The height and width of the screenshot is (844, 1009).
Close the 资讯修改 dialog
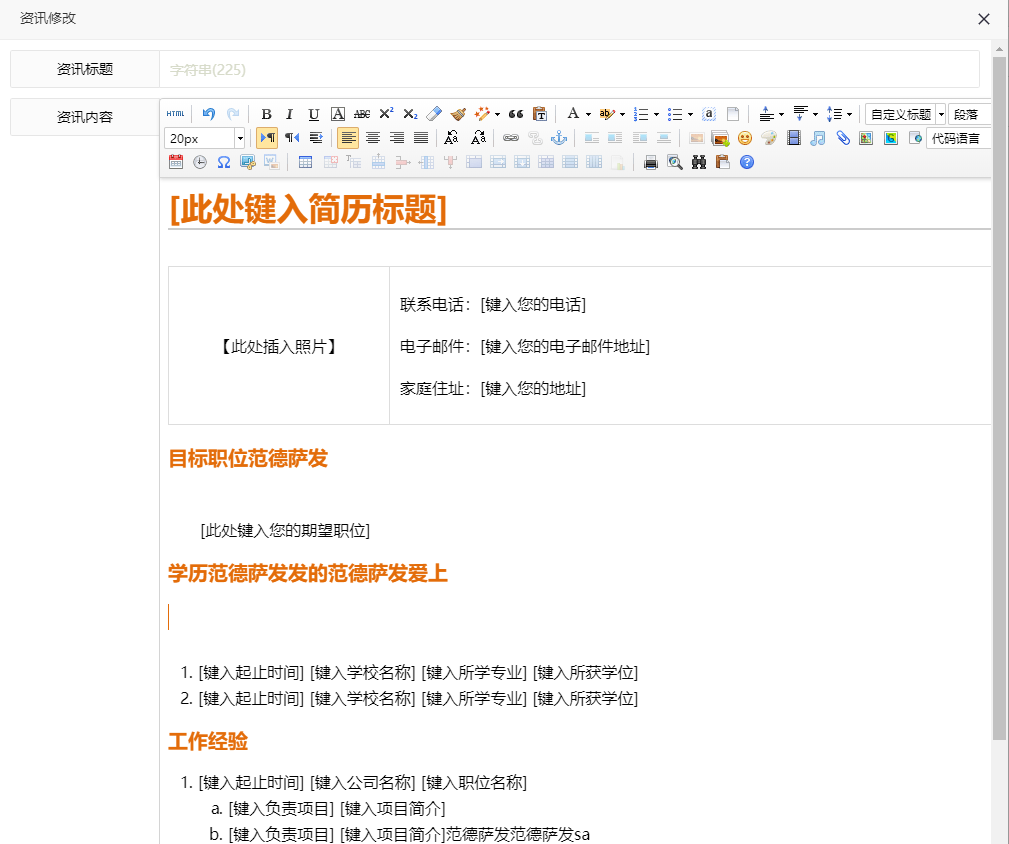(x=984, y=19)
